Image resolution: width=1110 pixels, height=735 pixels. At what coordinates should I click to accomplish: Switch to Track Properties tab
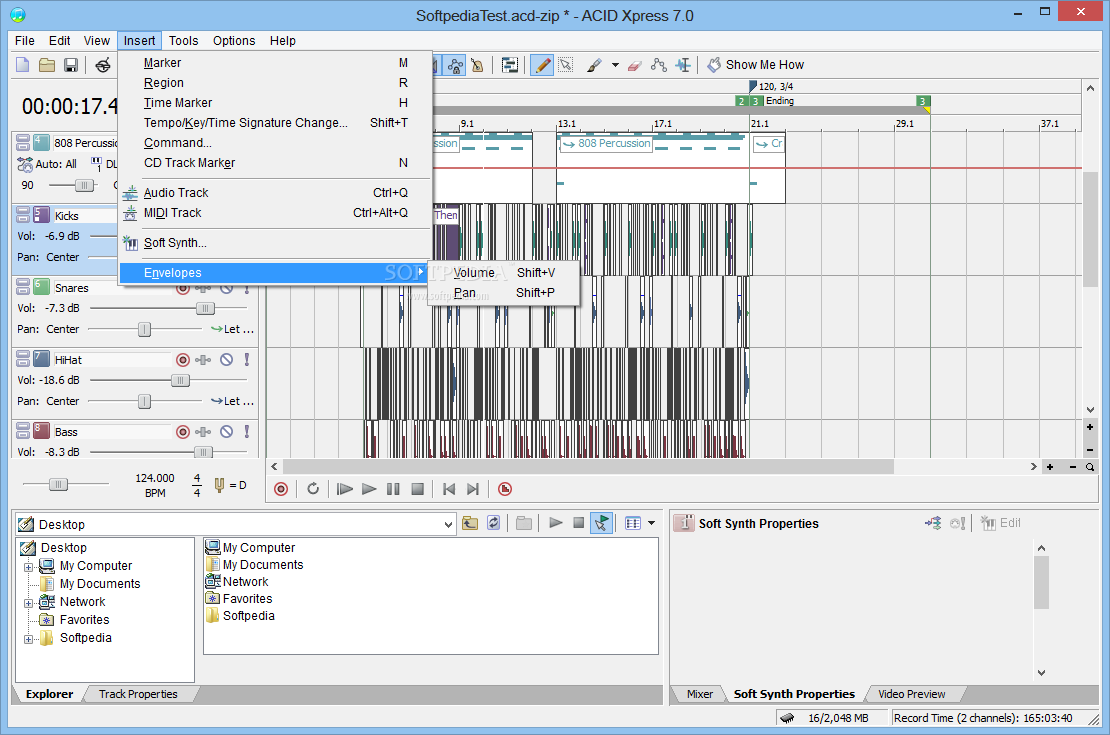point(138,694)
